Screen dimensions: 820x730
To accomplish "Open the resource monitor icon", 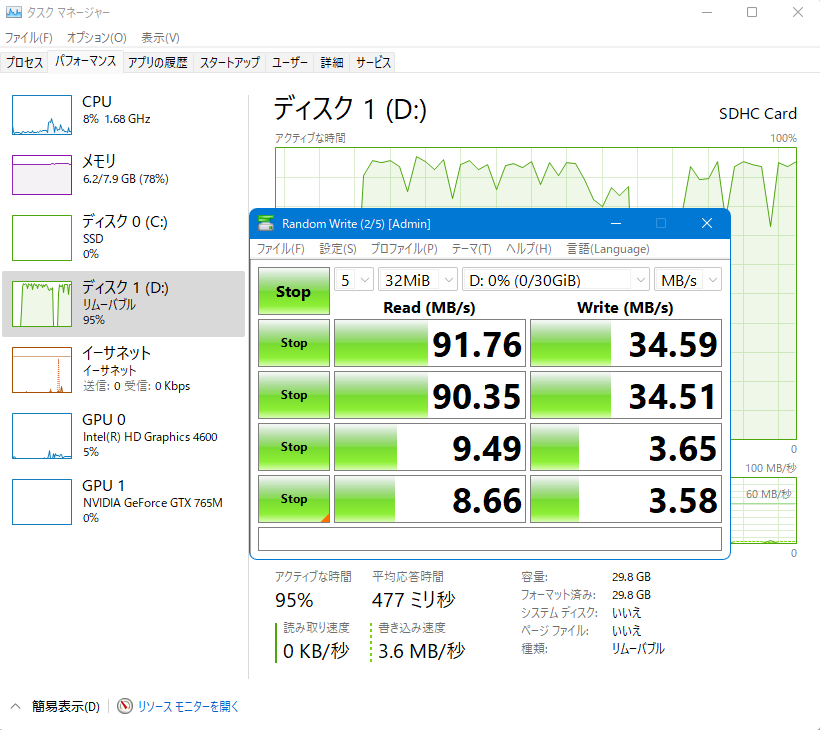I will click(124, 706).
